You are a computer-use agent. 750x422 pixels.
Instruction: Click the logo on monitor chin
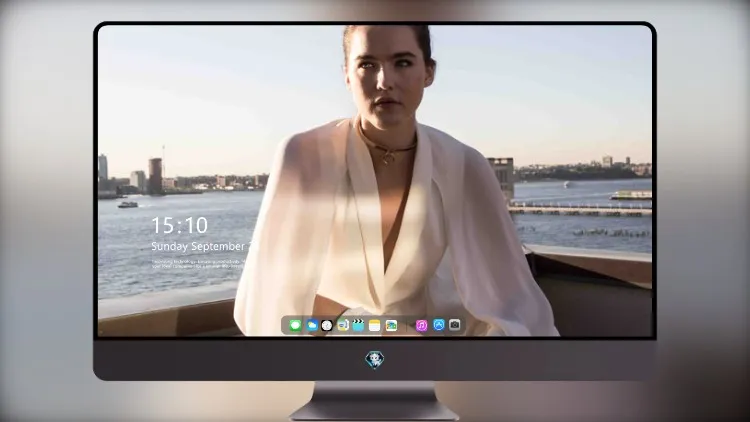coord(375,360)
